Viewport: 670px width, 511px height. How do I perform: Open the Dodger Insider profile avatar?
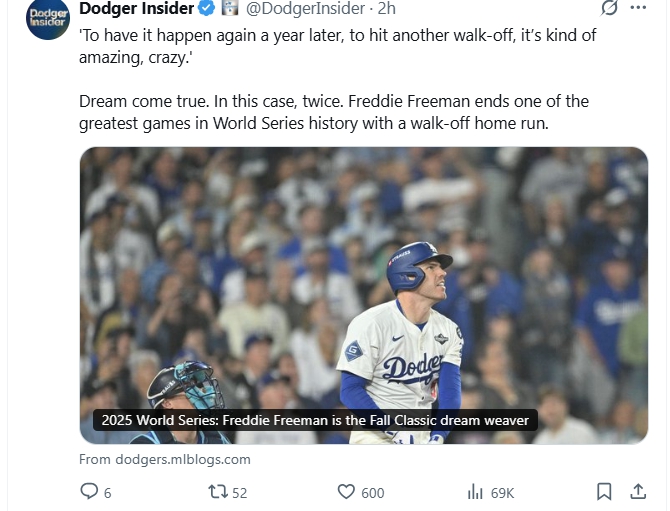(x=47, y=18)
